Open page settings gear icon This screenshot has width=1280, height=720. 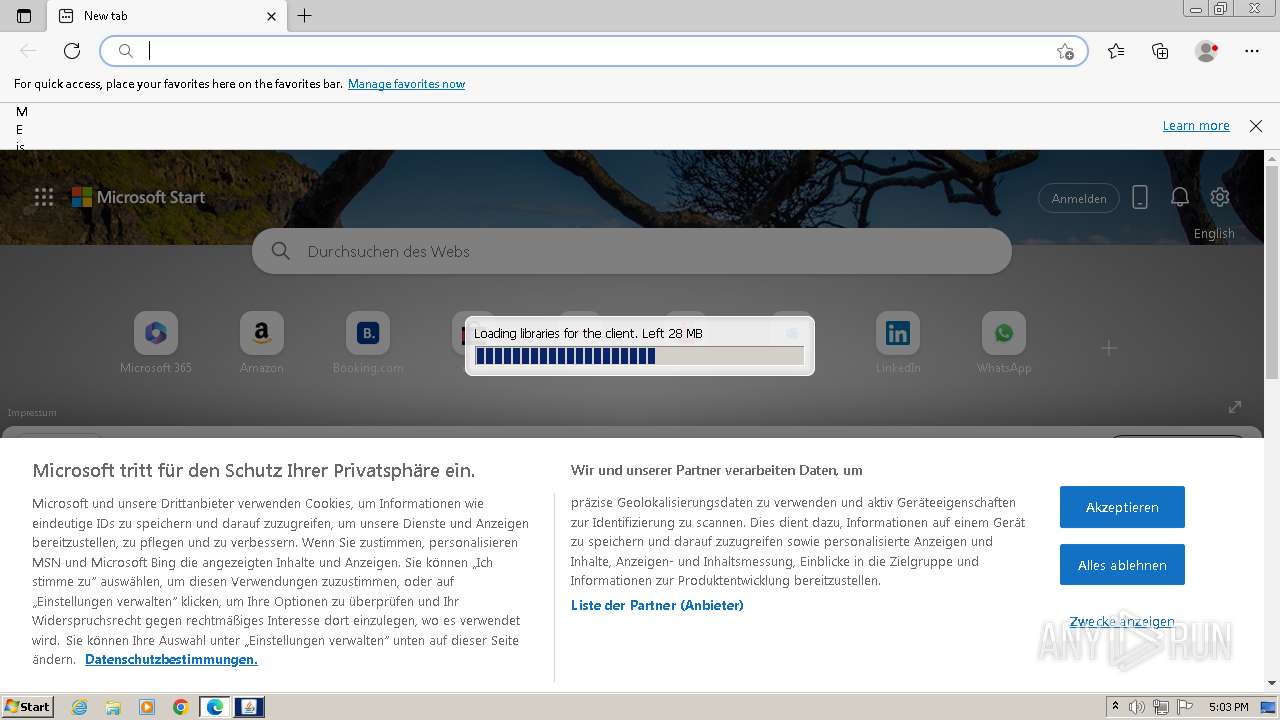coord(1219,197)
